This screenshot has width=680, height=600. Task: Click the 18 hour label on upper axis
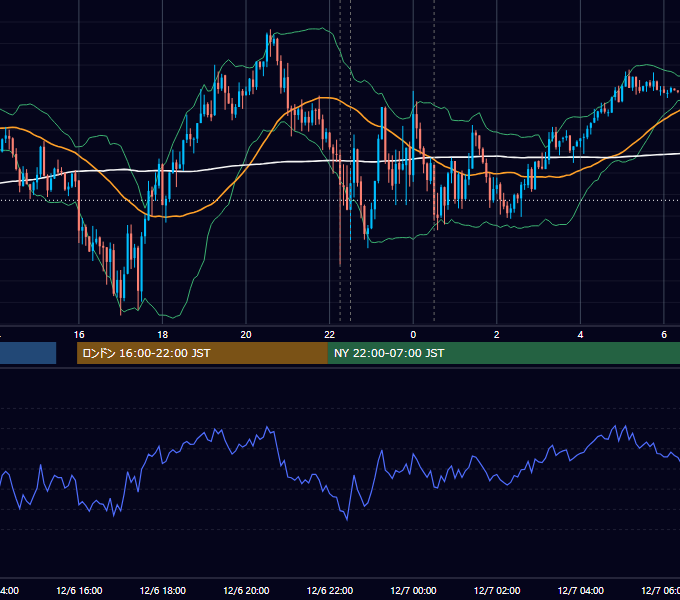(162, 335)
